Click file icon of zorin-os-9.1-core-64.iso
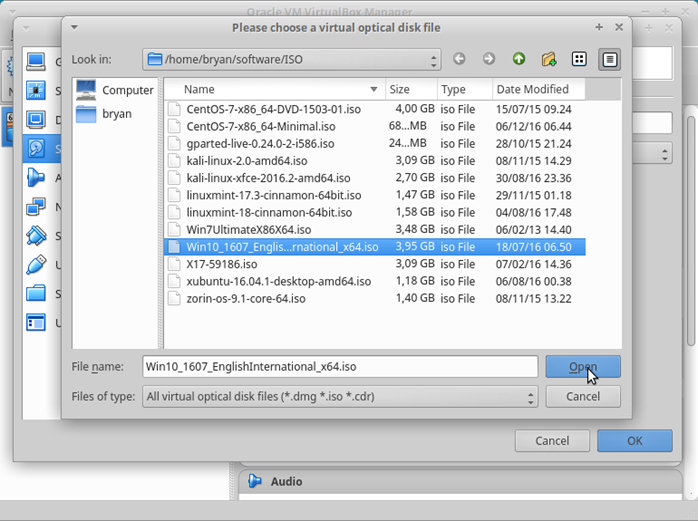Image resolution: width=698 pixels, height=521 pixels. pyautogui.click(x=174, y=298)
